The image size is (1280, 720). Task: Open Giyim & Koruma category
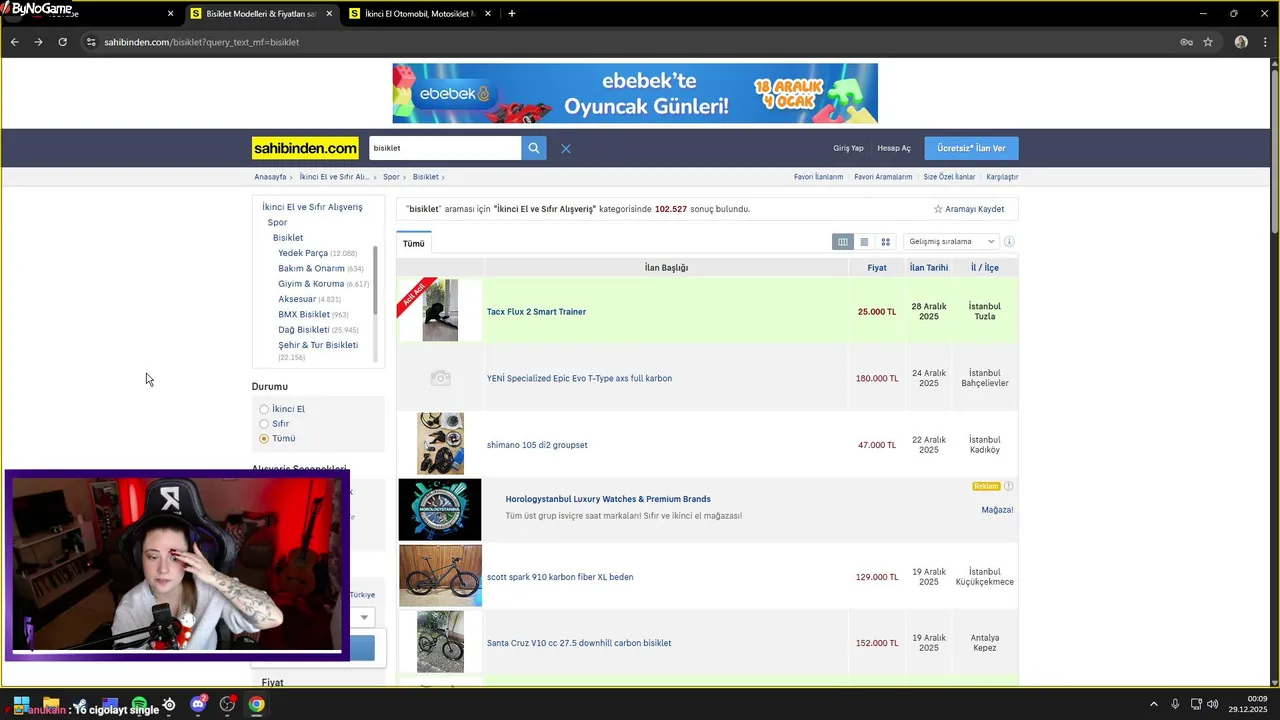pos(311,284)
